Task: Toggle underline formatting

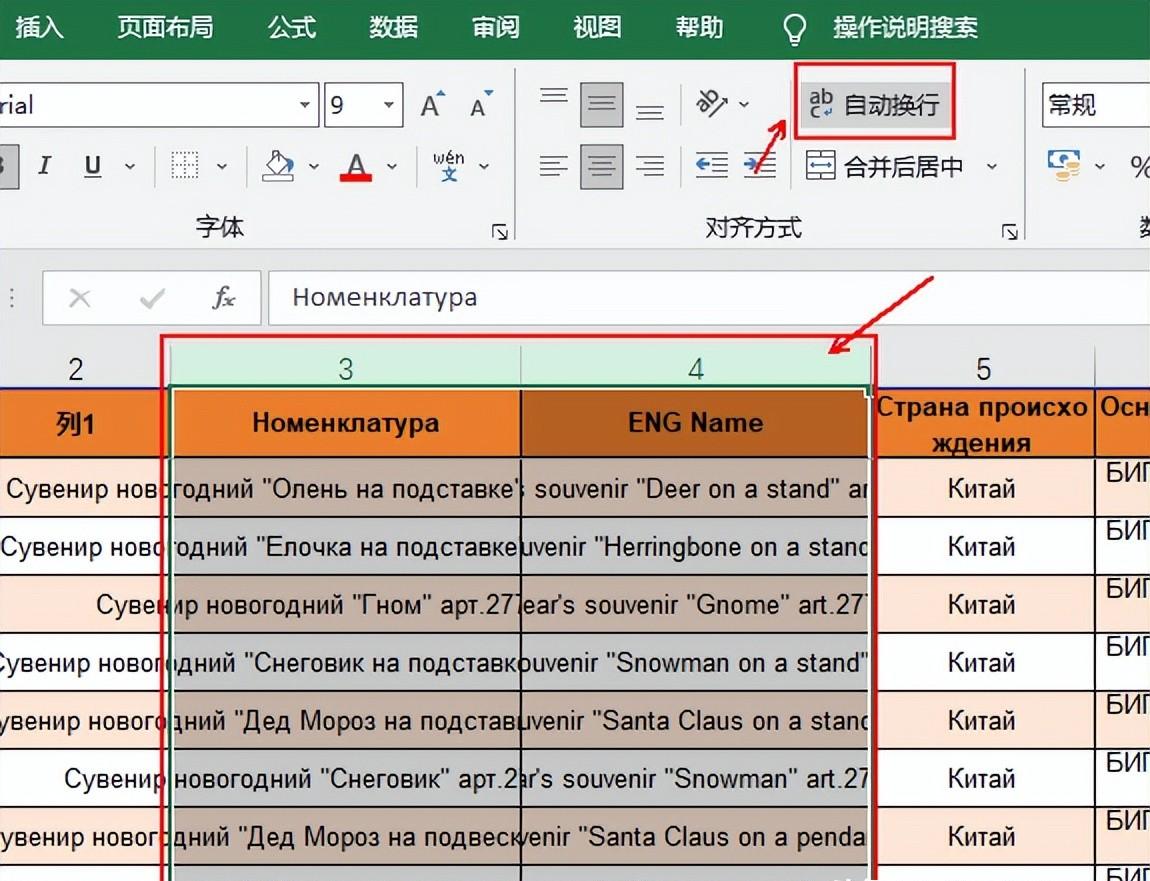Action: 92,166
